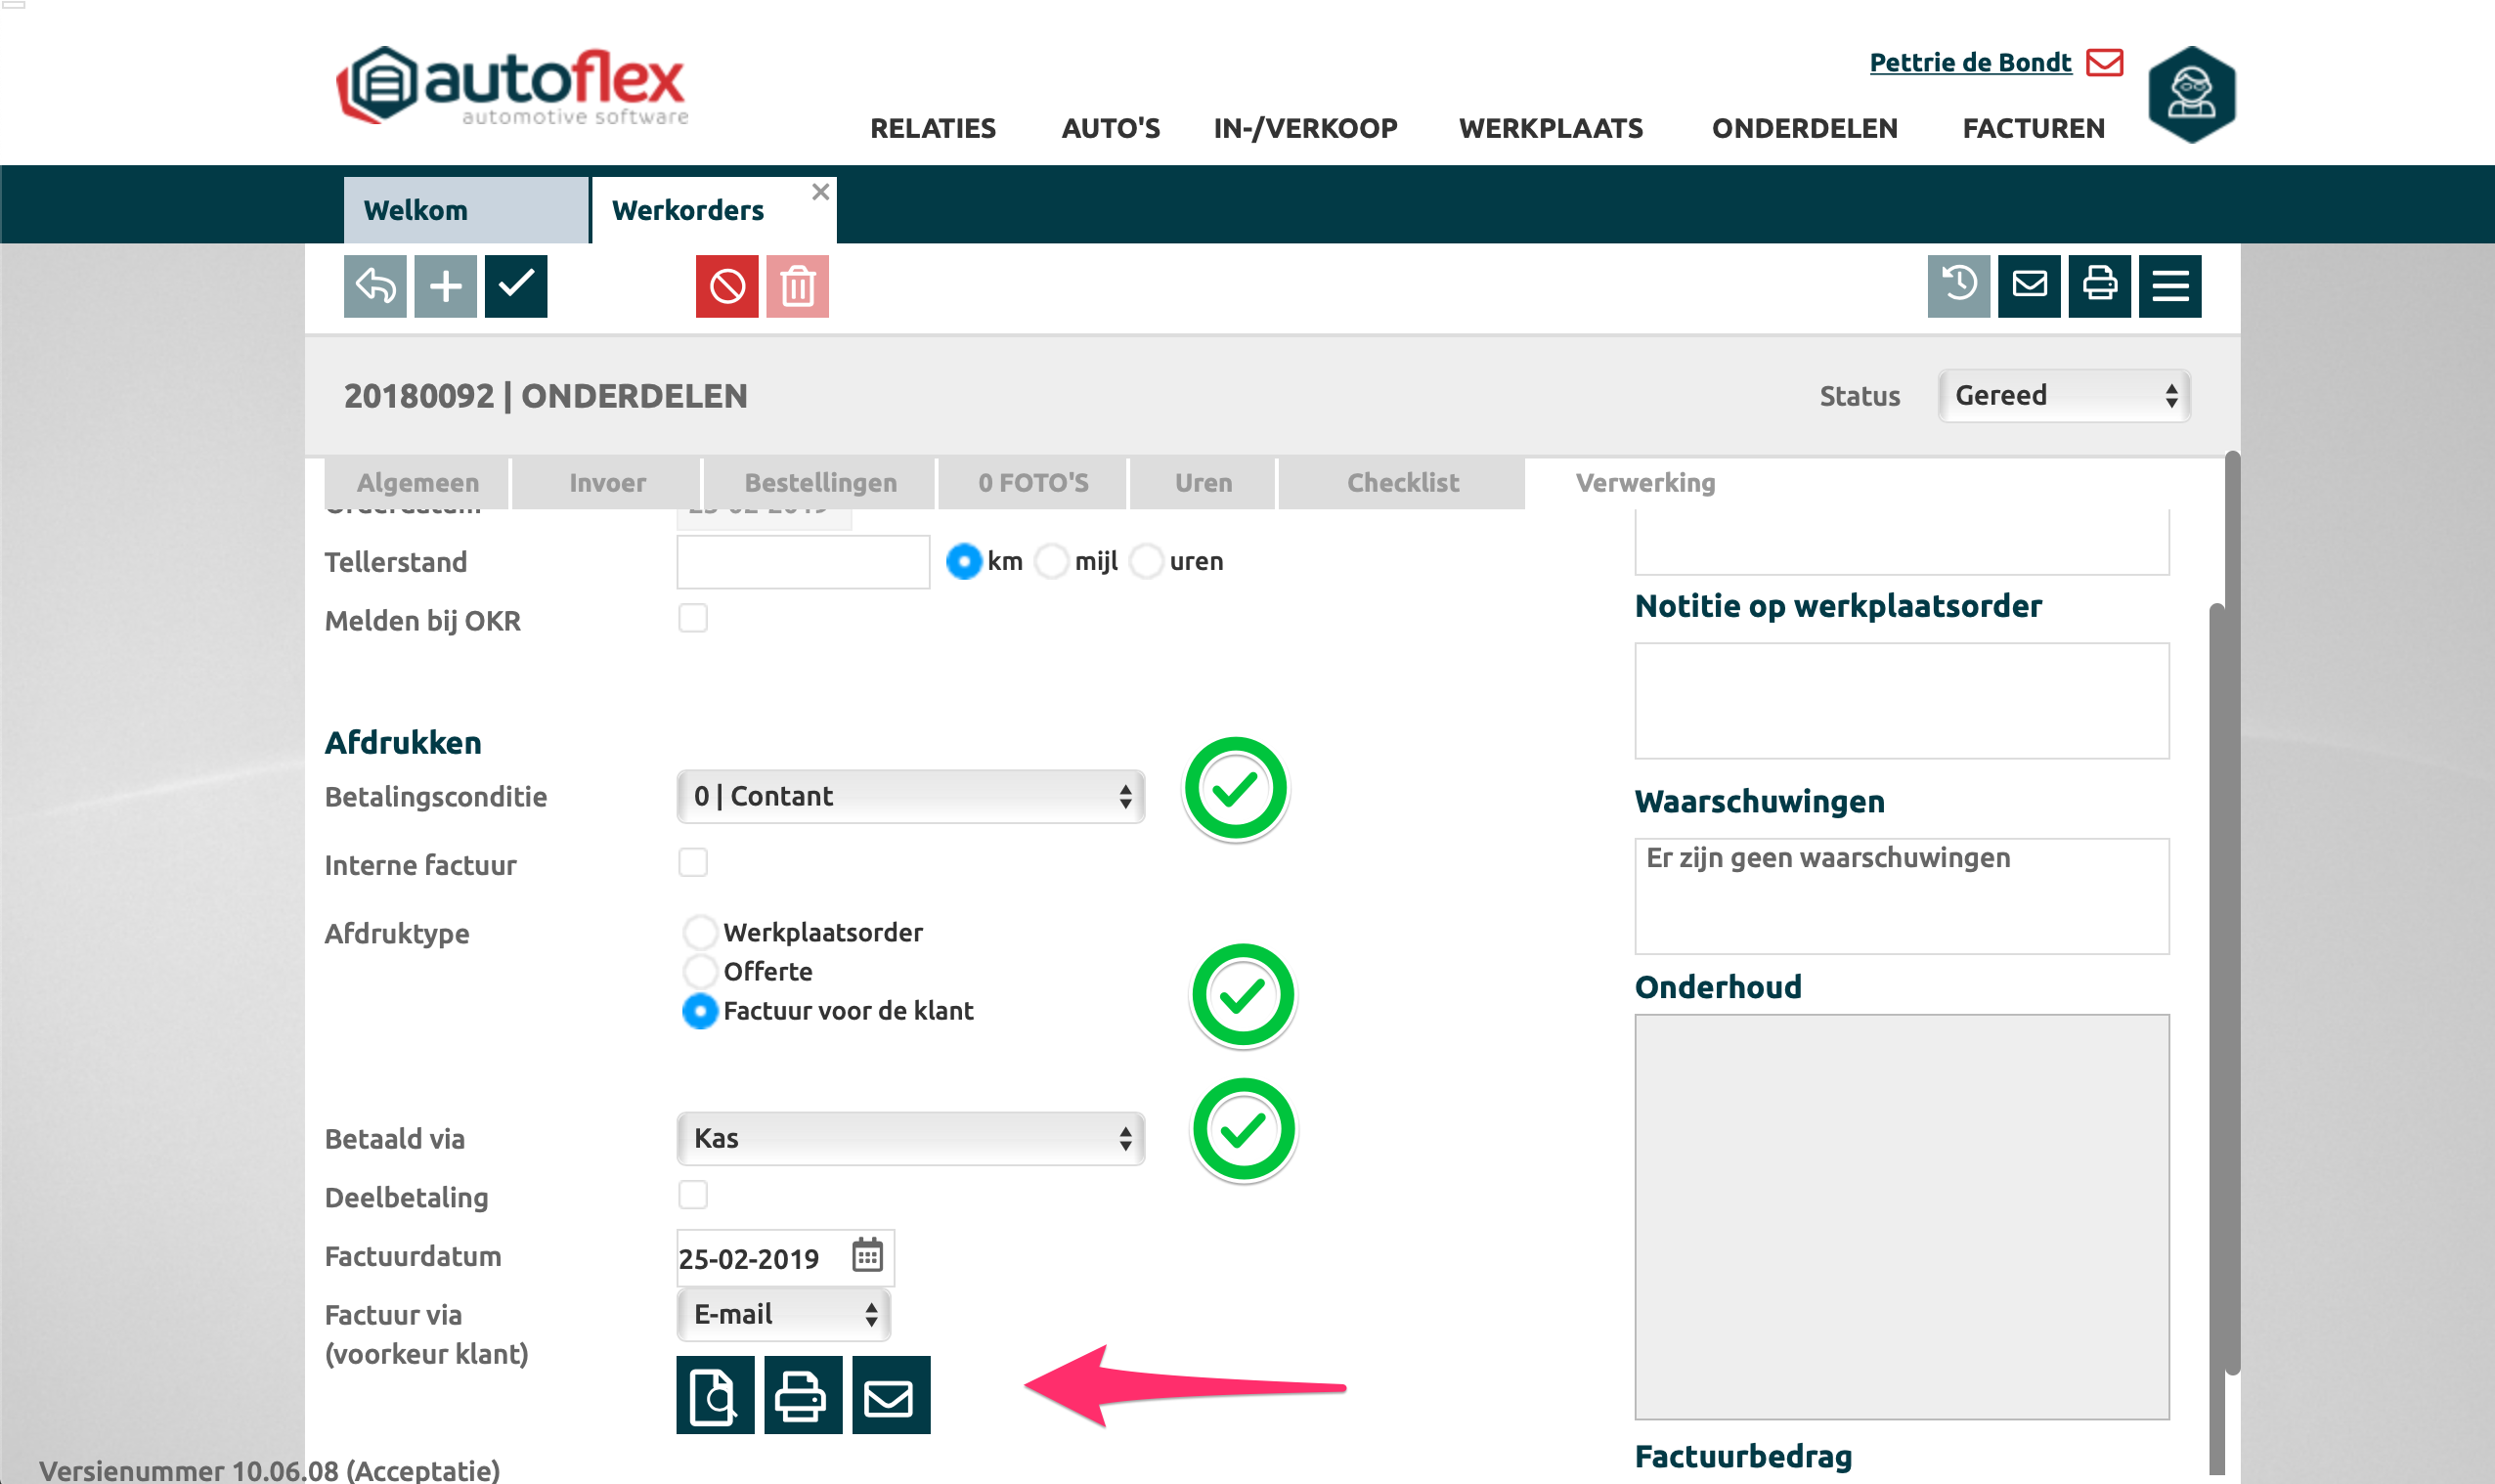
Task: Enable the Melden bij OKR checkbox
Action: coord(693,618)
